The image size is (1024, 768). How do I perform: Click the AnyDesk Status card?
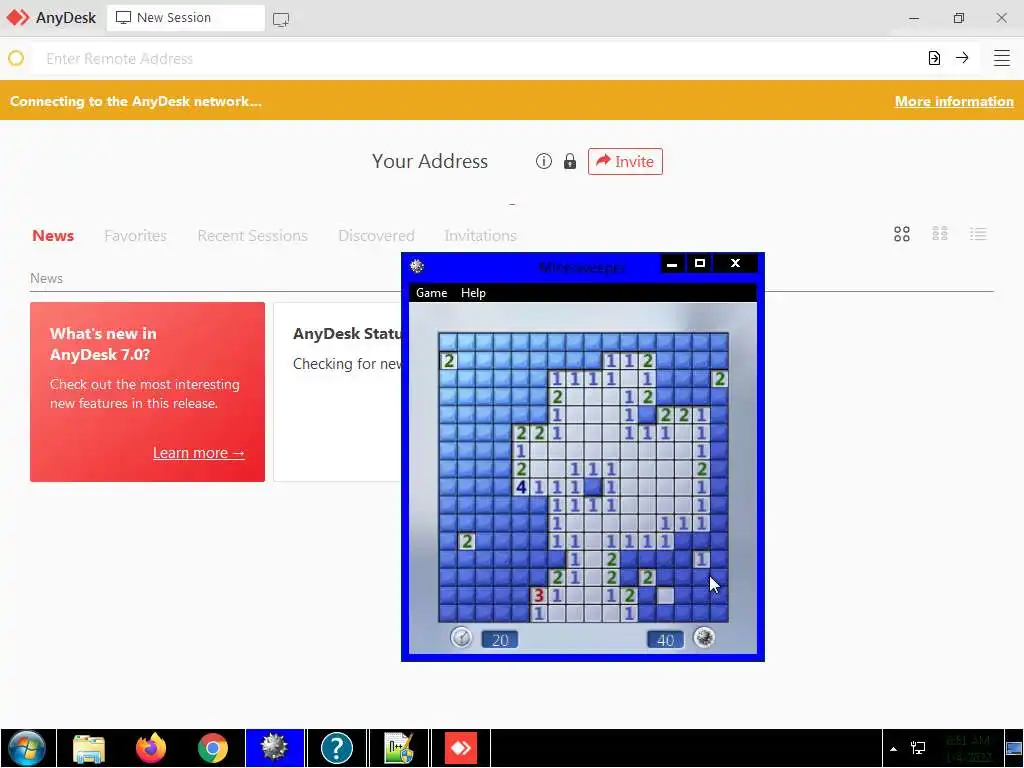coord(338,392)
